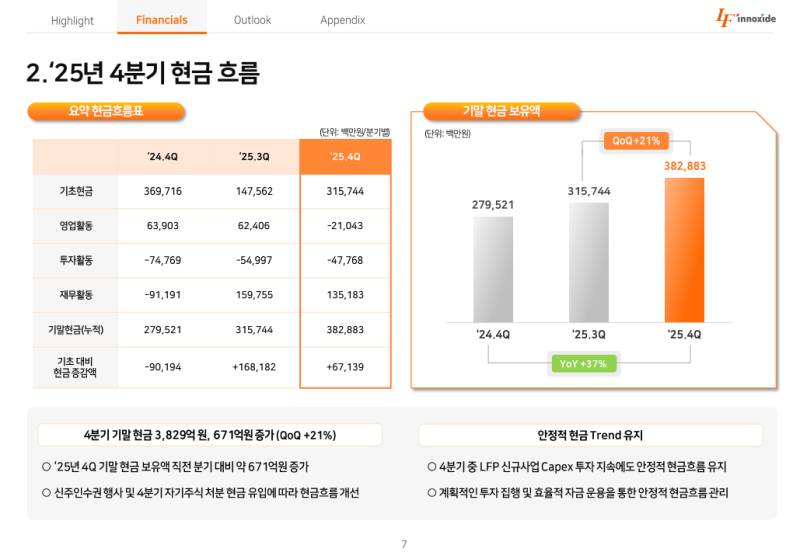
Task: Go to the Appendix tab
Action: [x=342, y=20]
